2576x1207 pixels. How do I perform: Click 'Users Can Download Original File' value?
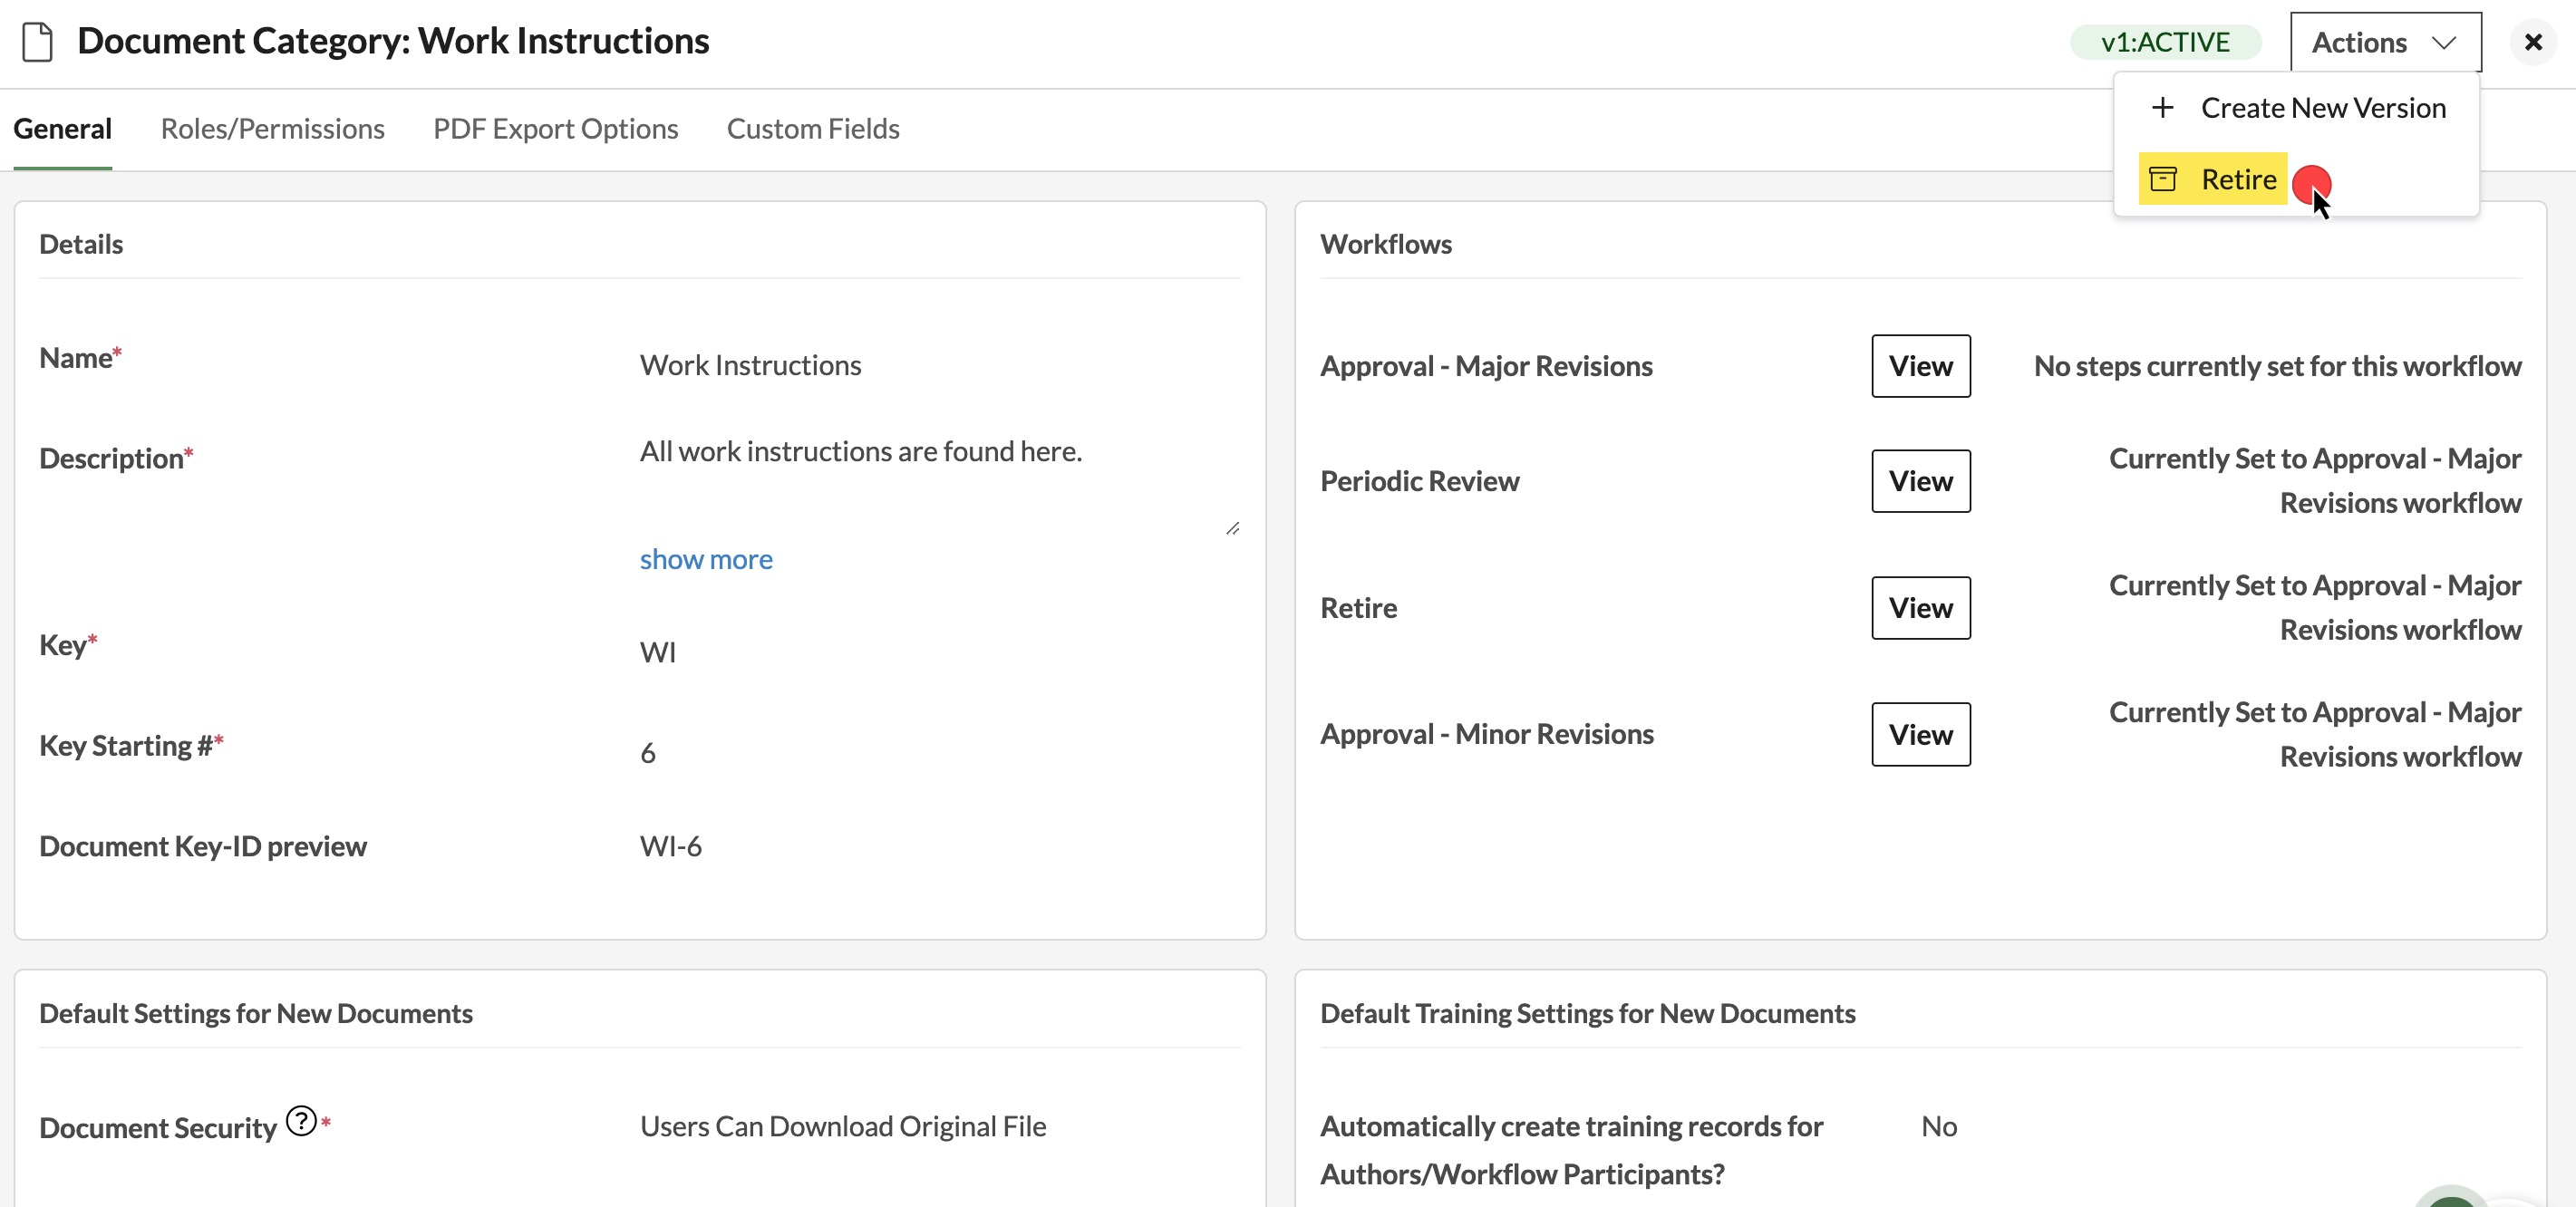[x=842, y=1127]
